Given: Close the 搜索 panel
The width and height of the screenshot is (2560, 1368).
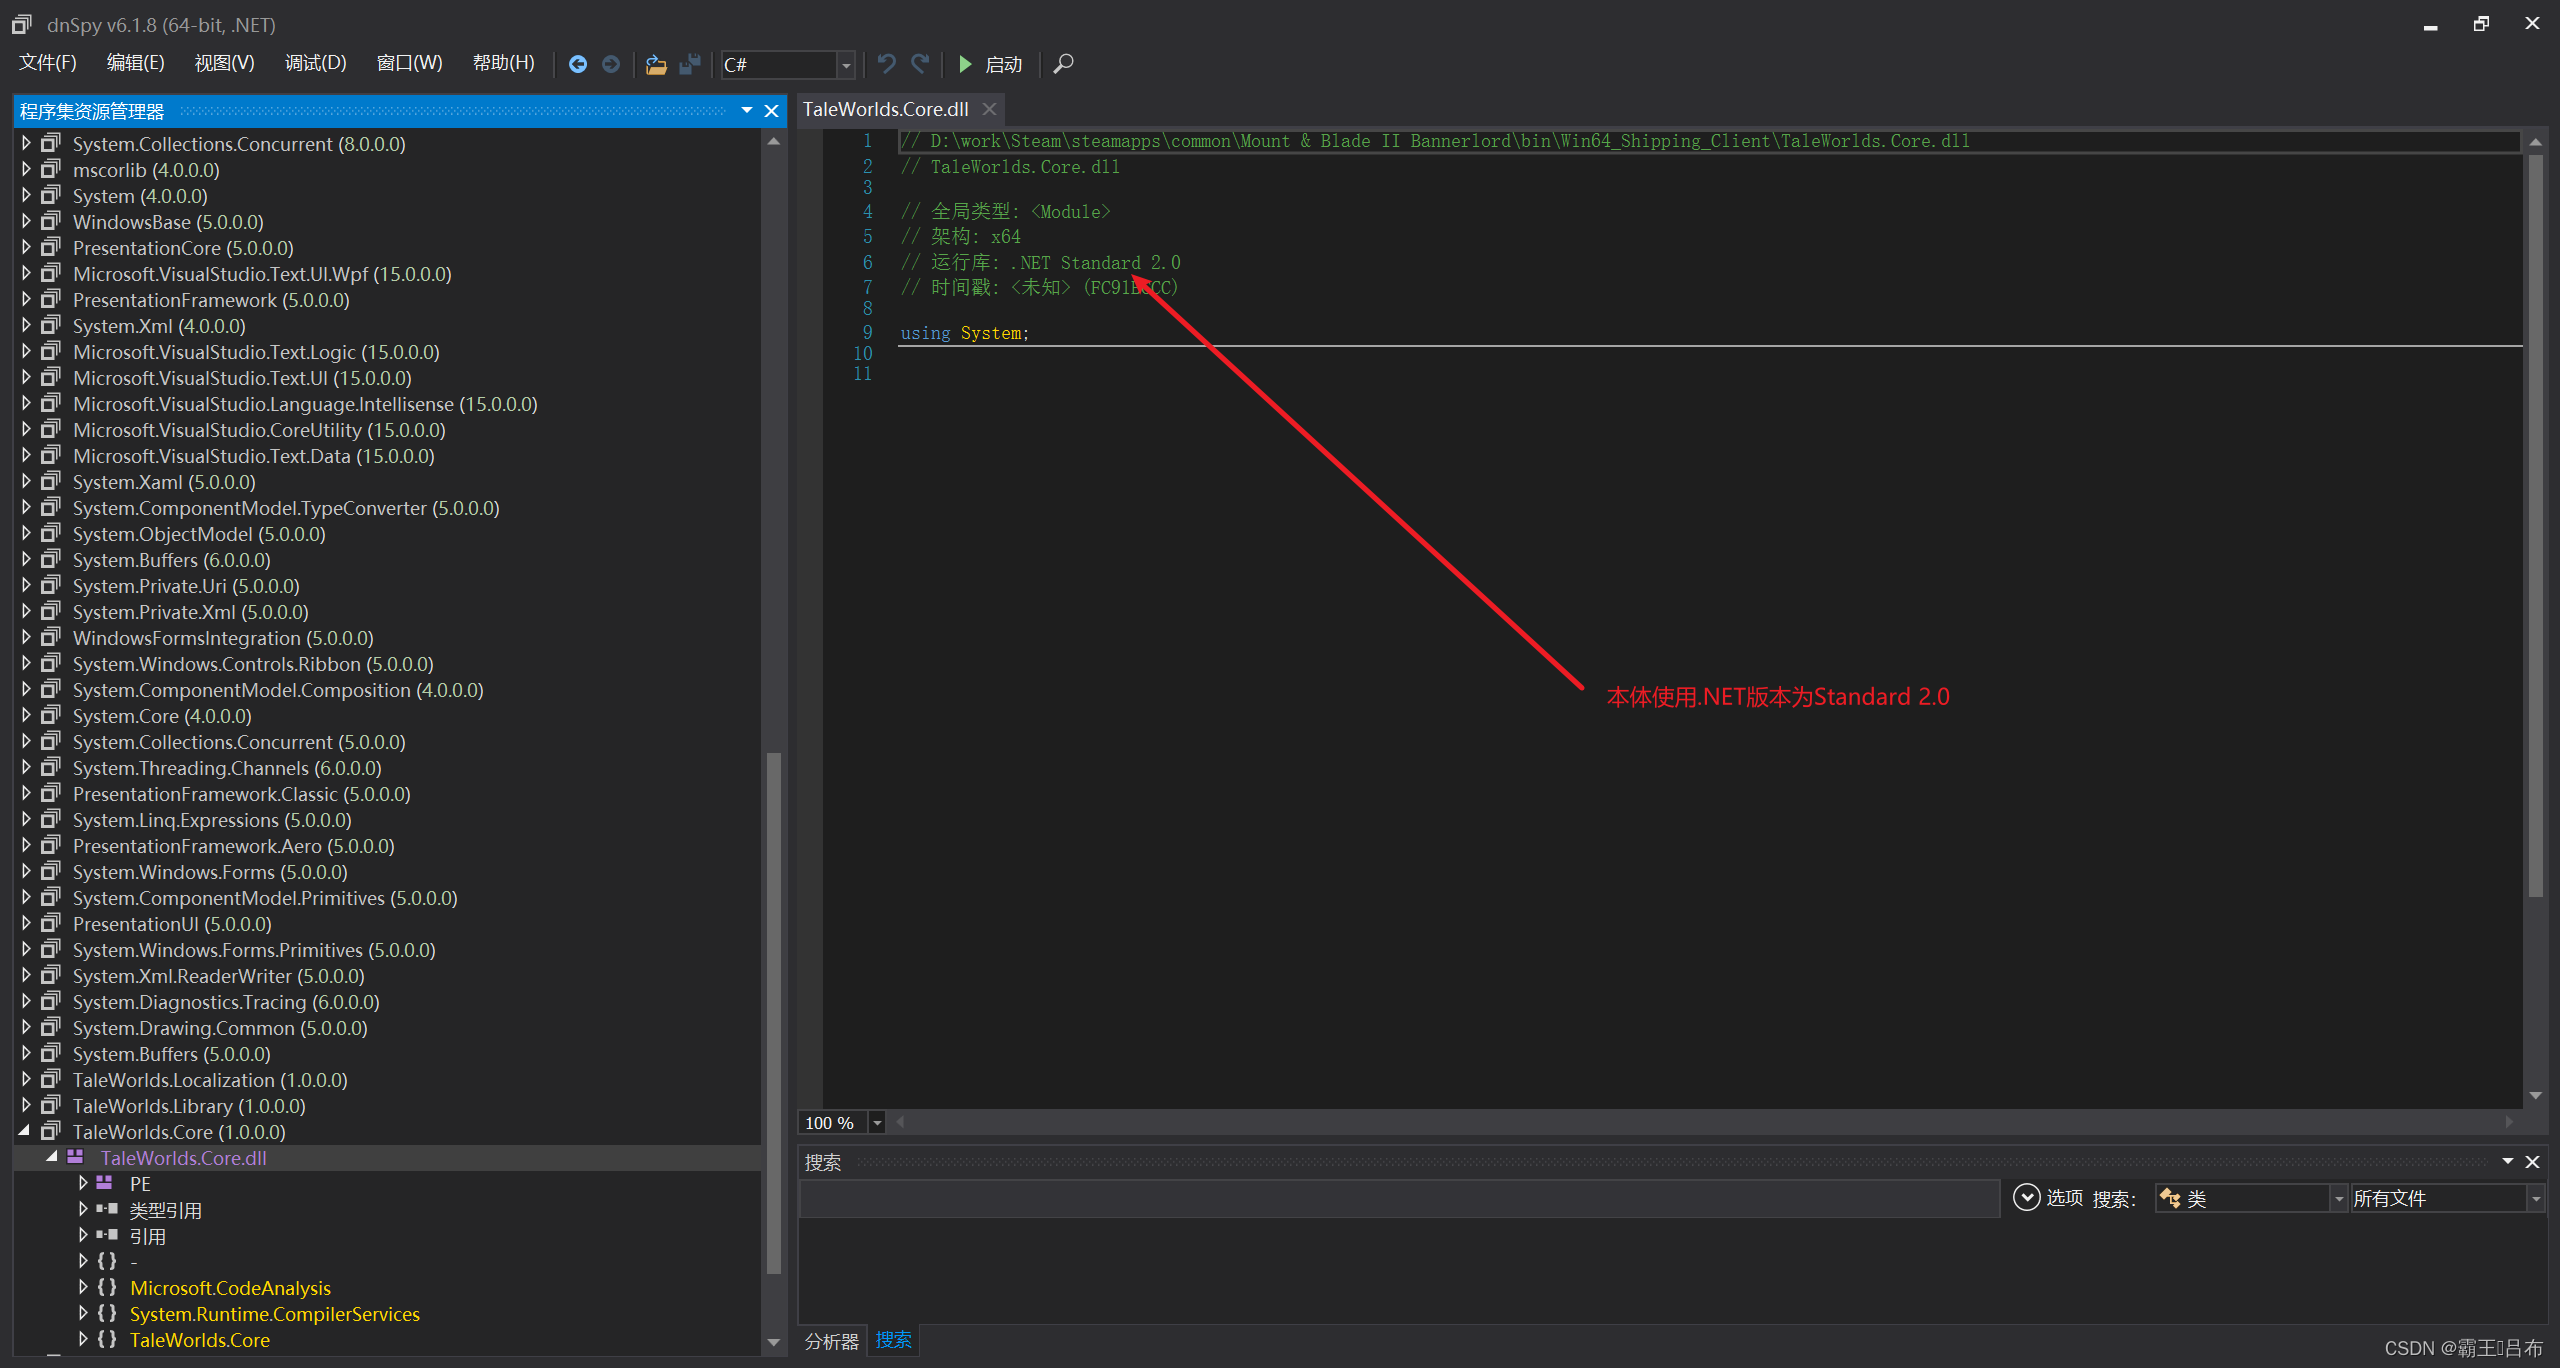Looking at the screenshot, I should pyautogui.click(x=2532, y=1162).
